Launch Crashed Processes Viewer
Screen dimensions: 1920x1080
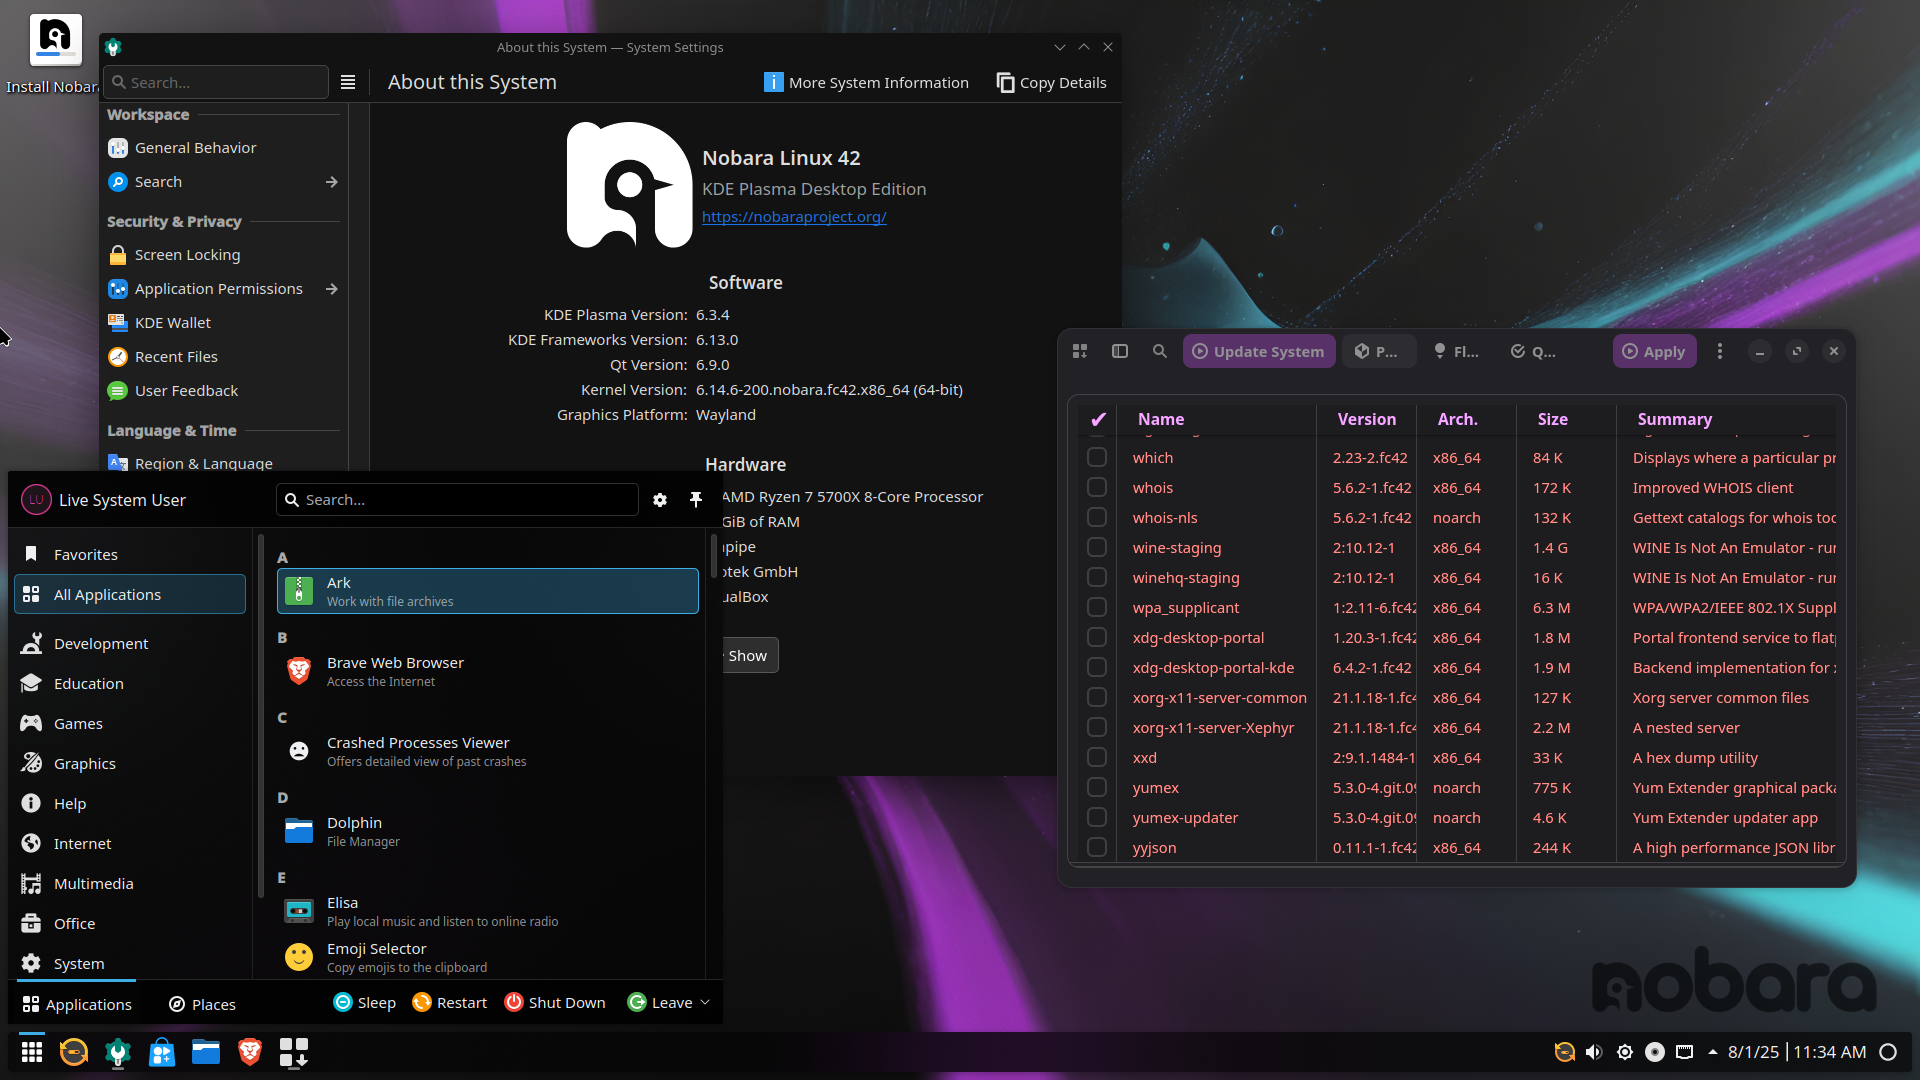coord(488,751)
